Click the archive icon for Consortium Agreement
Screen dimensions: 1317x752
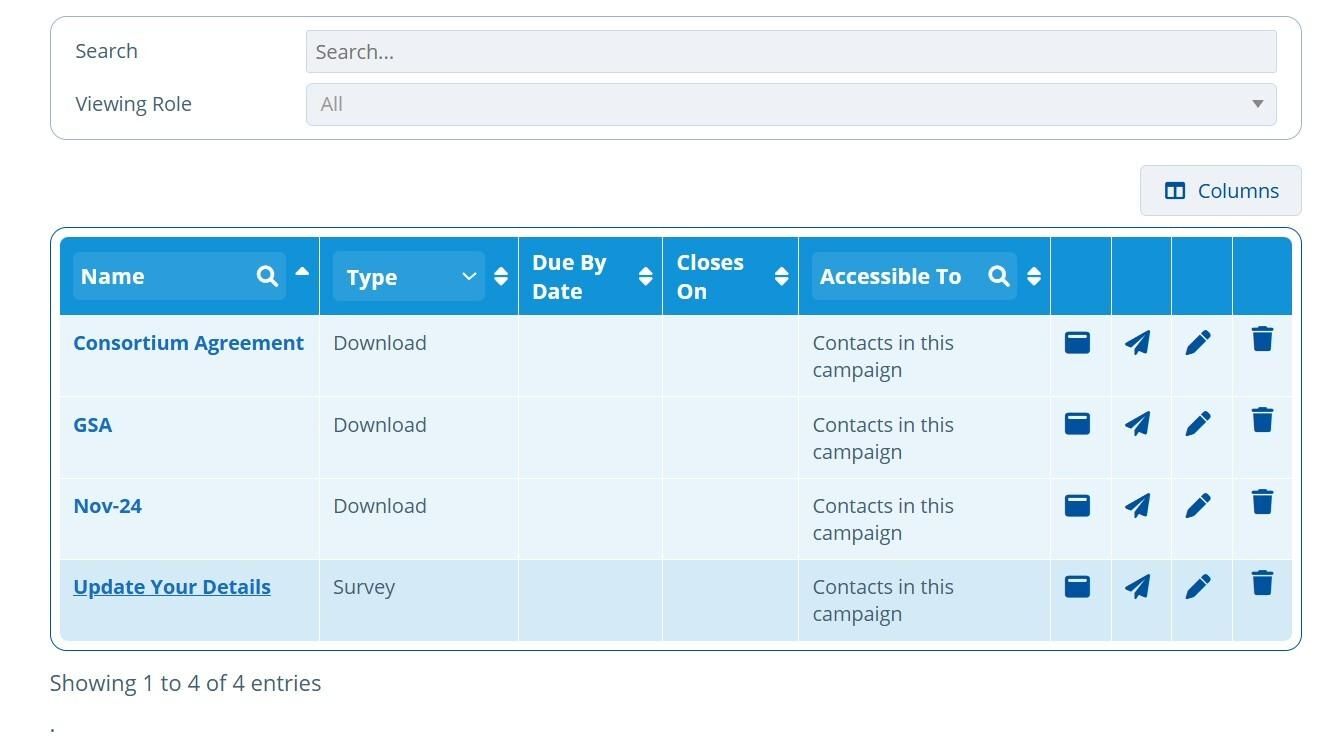(x=1077, y=342)
